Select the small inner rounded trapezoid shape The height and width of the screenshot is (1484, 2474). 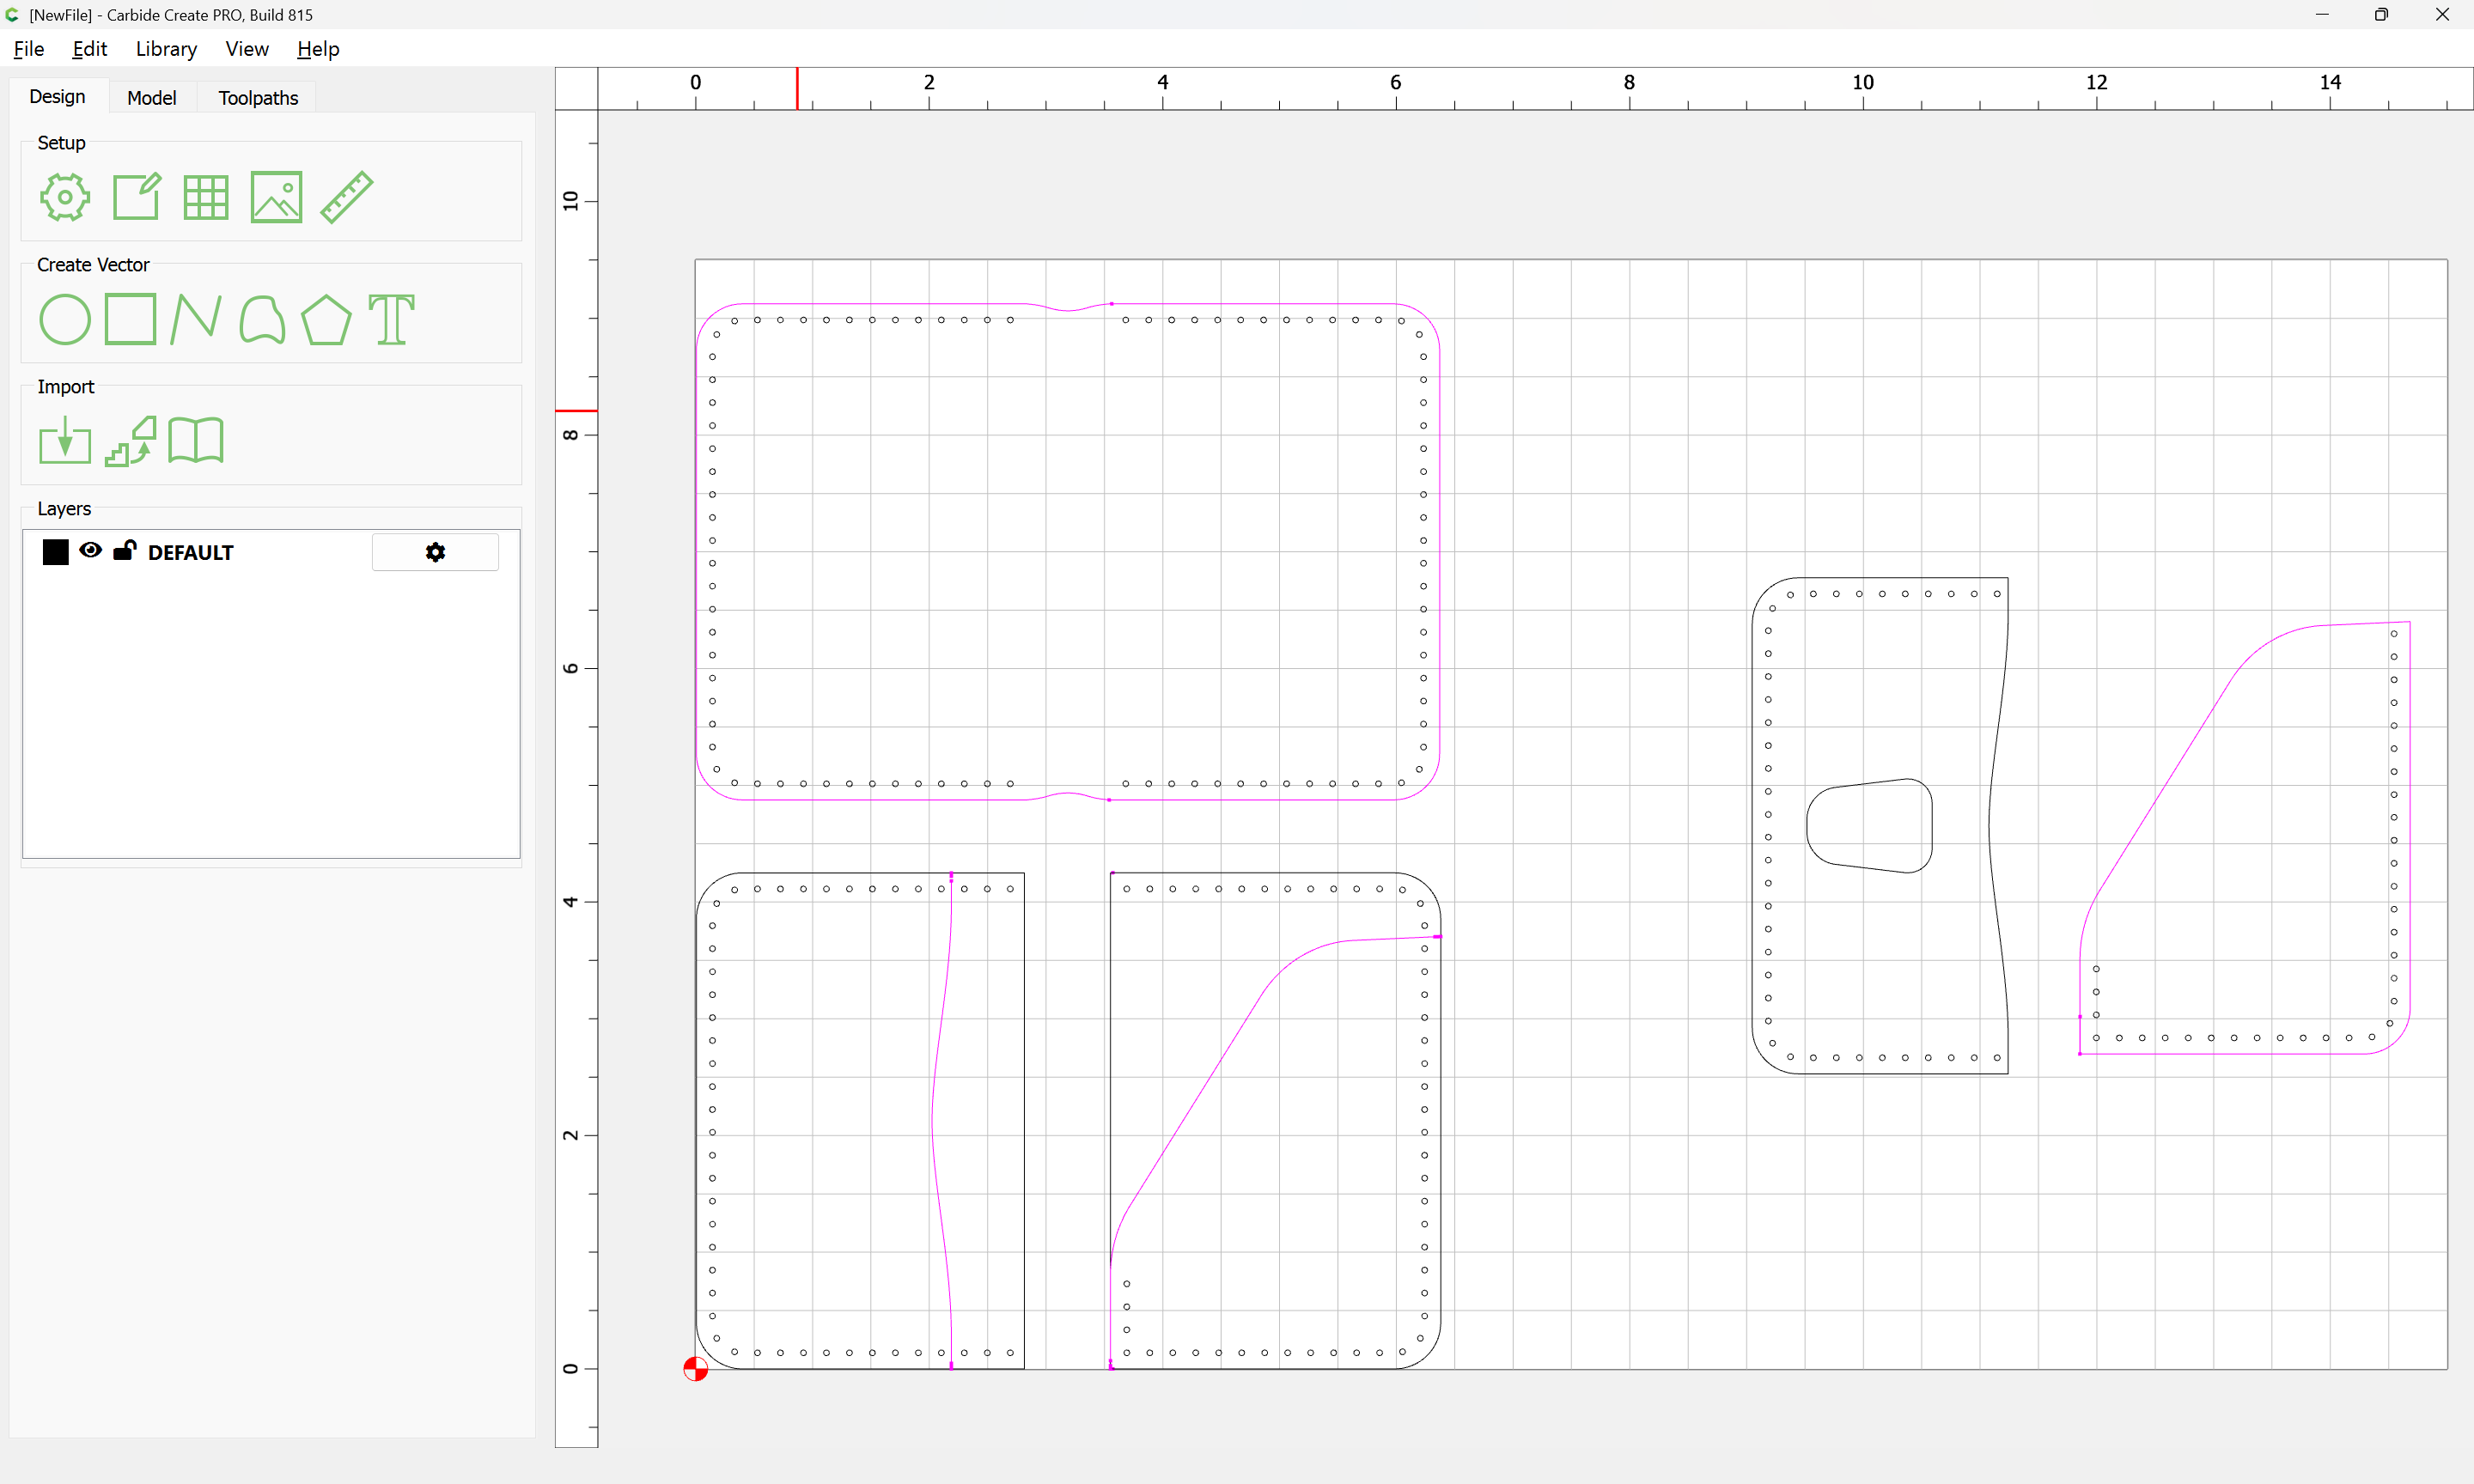1869,826
